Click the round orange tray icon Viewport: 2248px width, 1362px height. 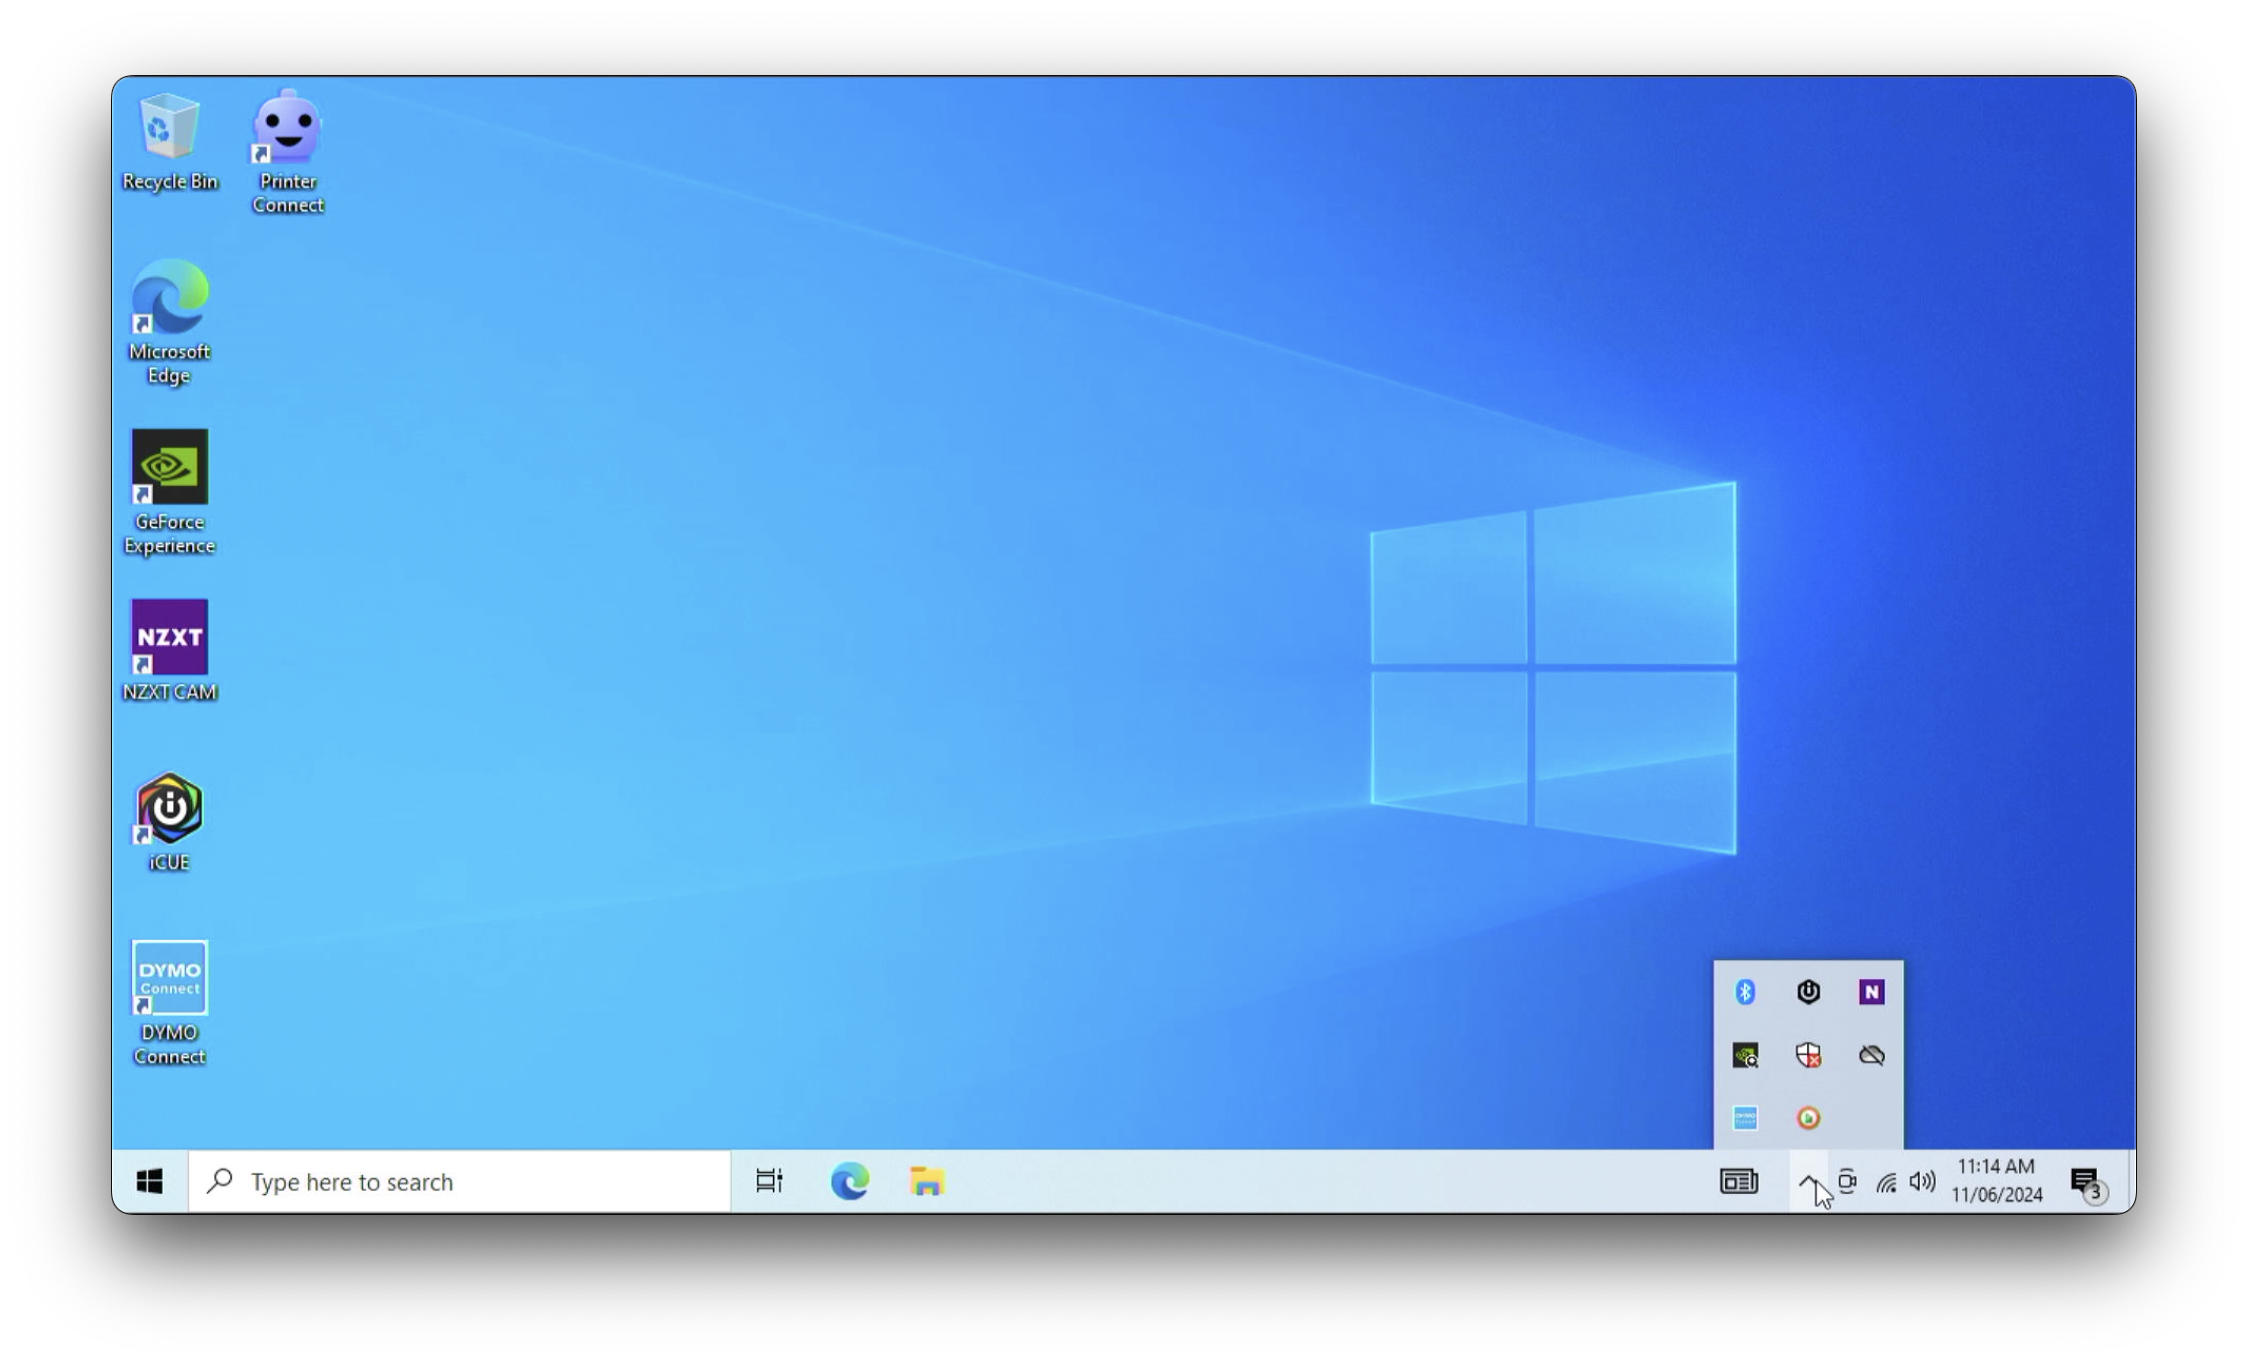coord(1808,1118)
